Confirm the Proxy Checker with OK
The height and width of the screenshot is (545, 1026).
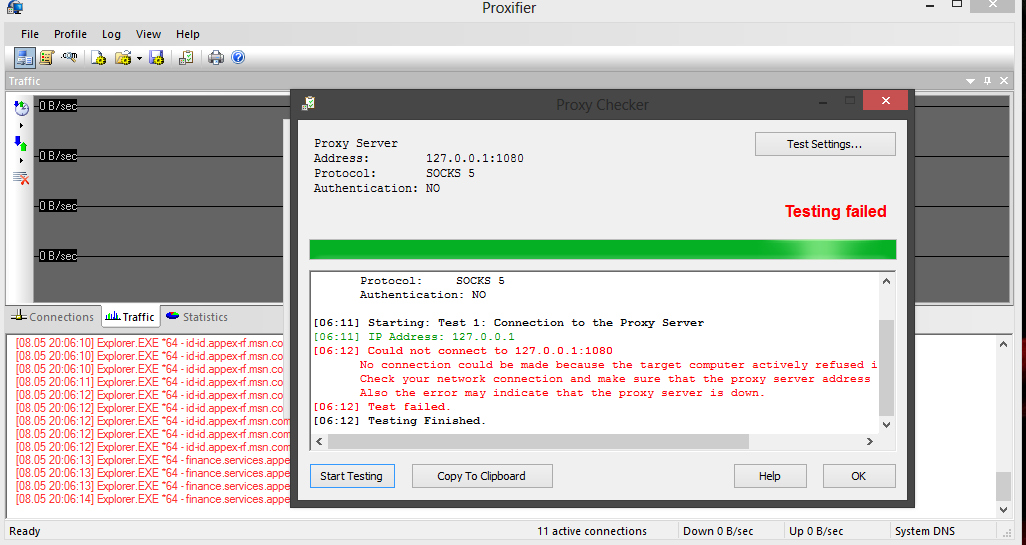coord(858,476)
